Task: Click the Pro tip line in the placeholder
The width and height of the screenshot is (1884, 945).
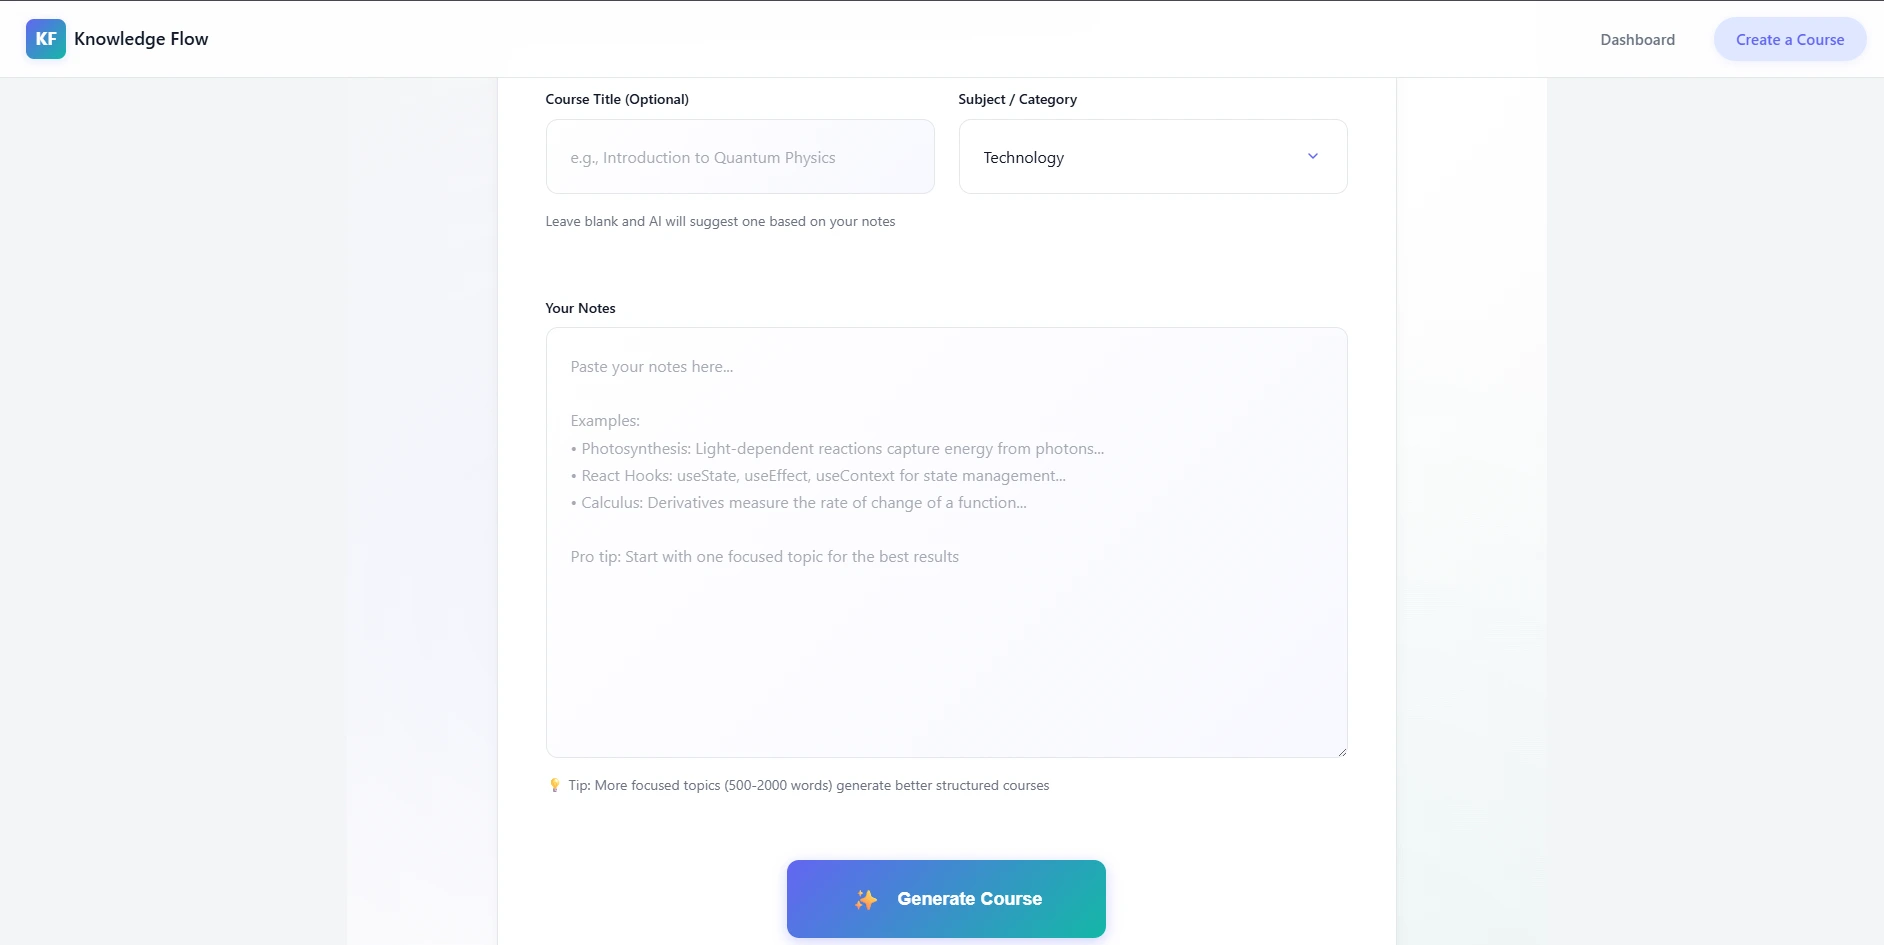Action: 765,556
